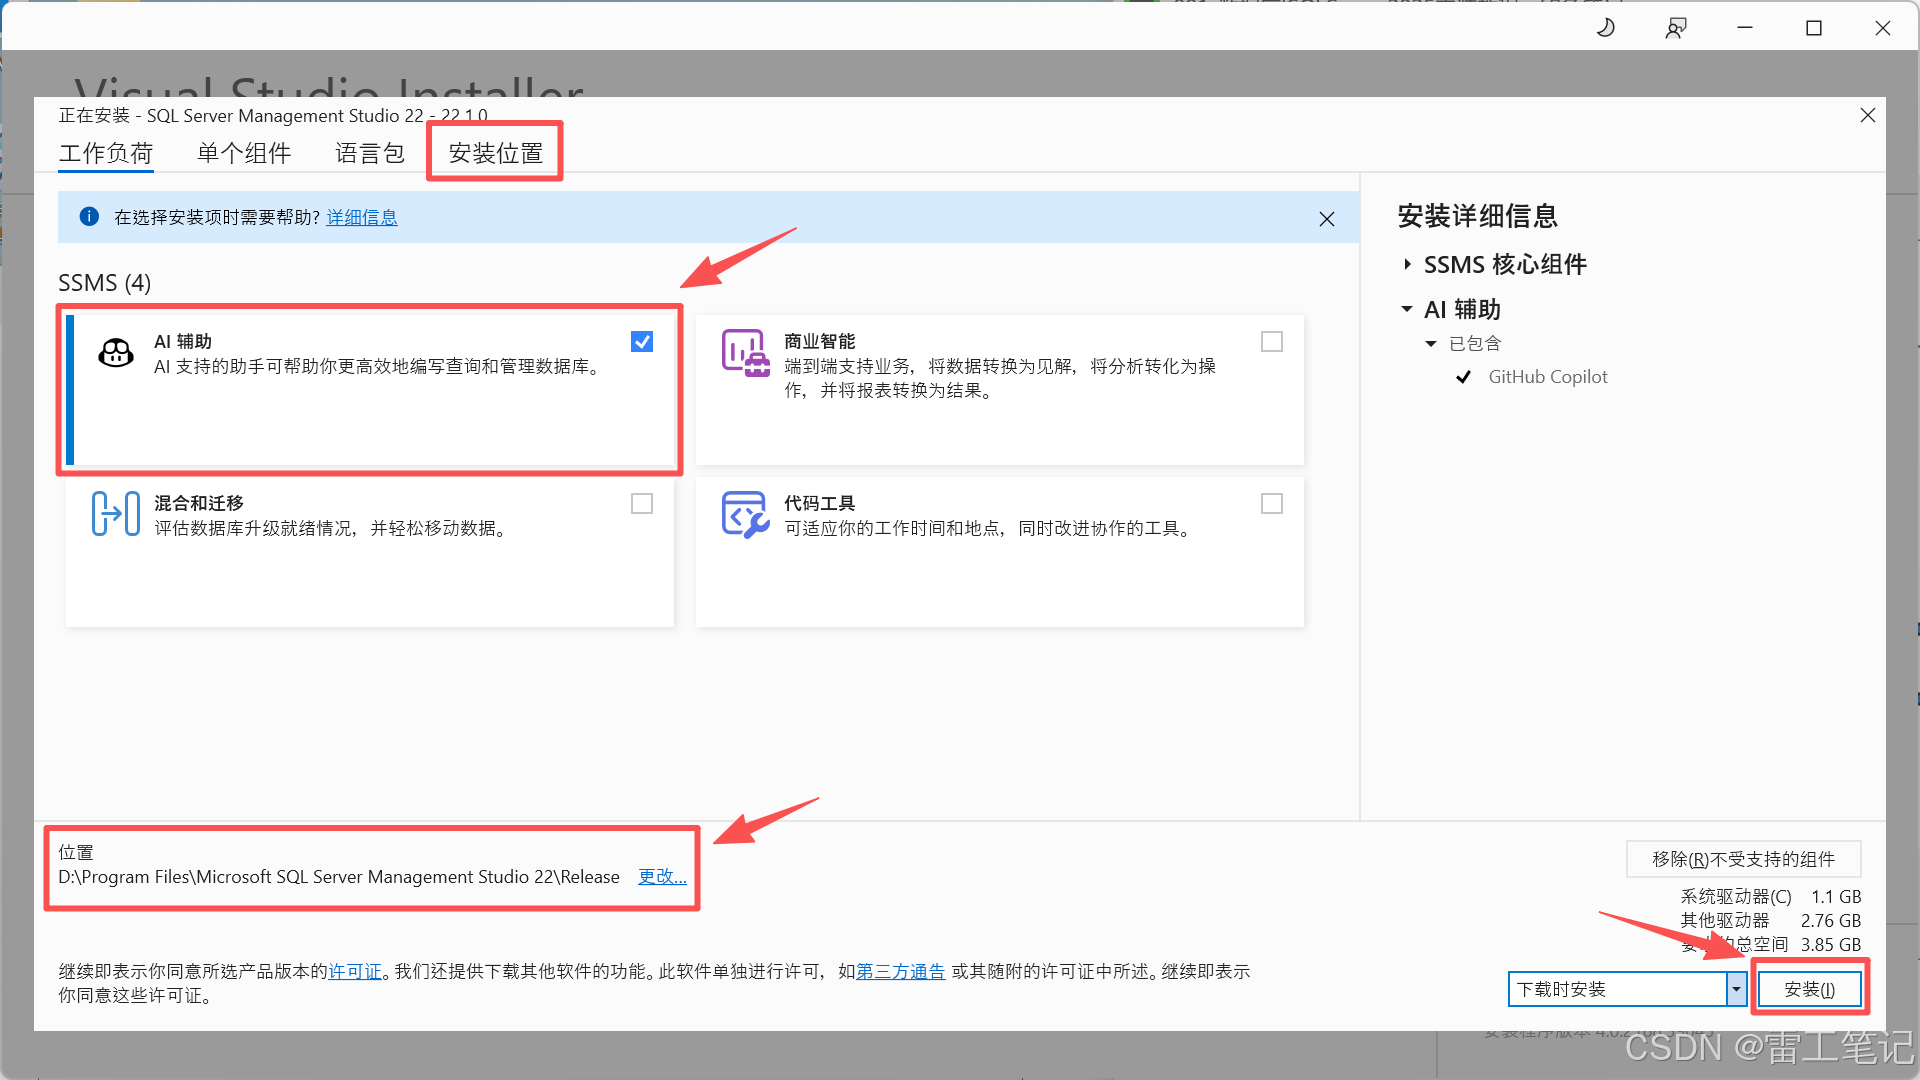Toggle the night theme moon icon

coord(1605,28)
